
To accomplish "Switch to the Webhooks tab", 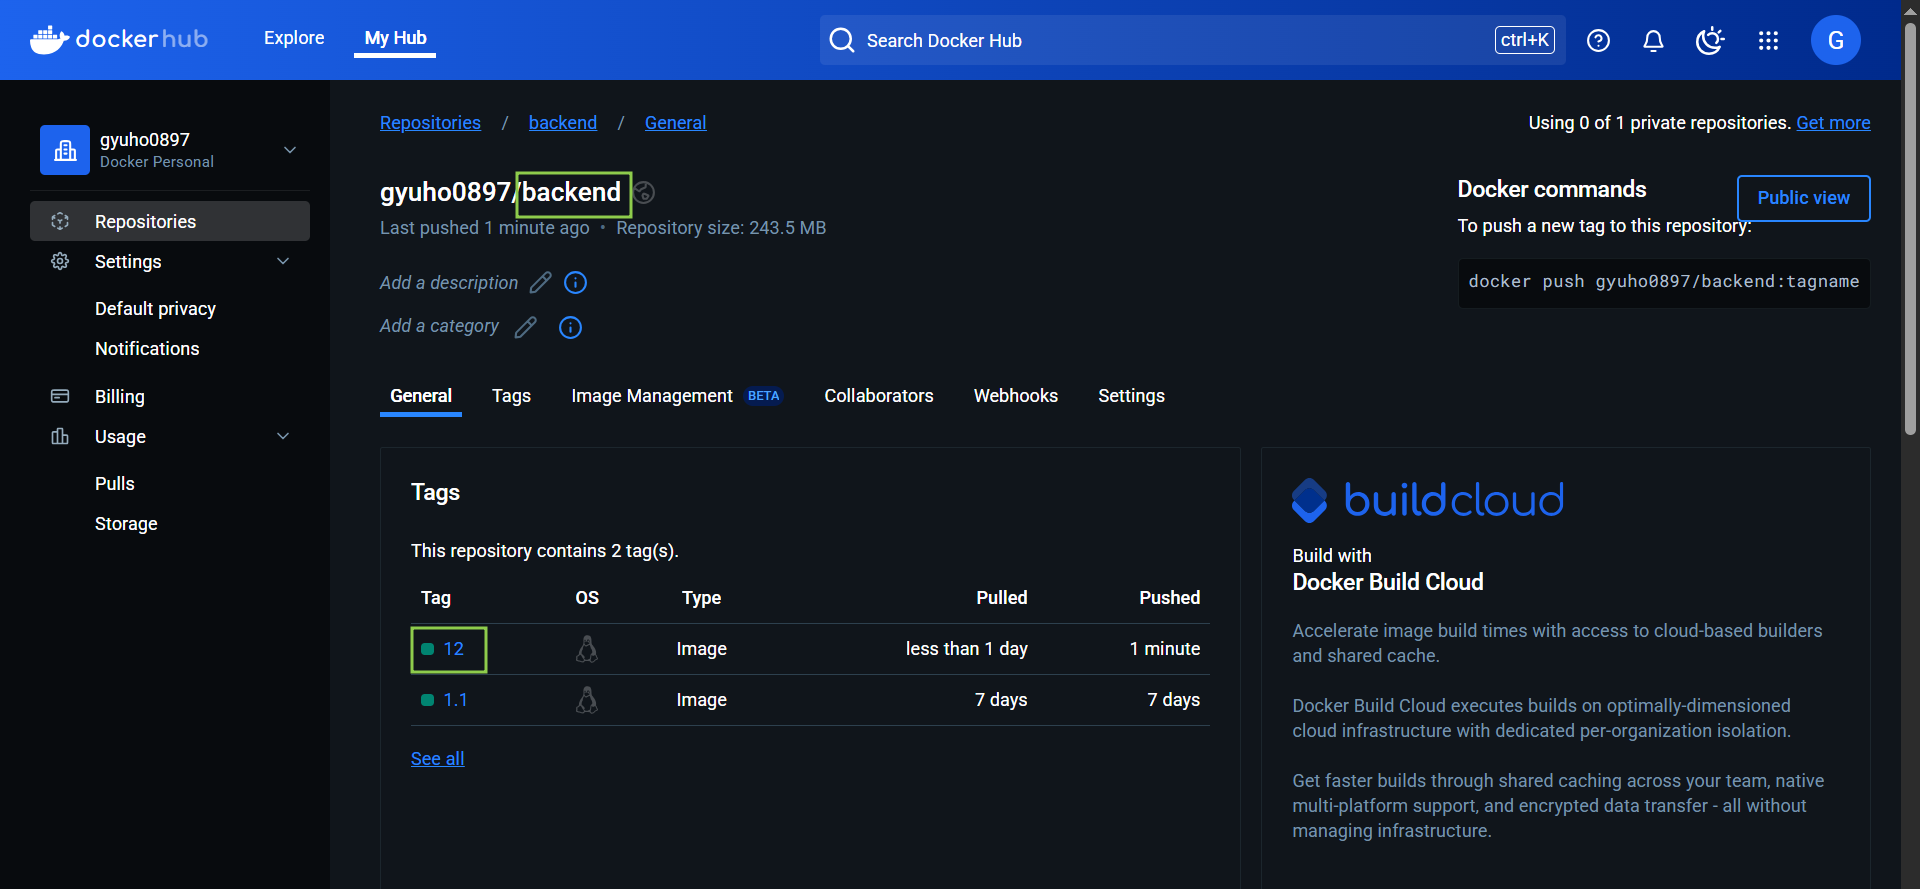I will [x=1016, y=396].
